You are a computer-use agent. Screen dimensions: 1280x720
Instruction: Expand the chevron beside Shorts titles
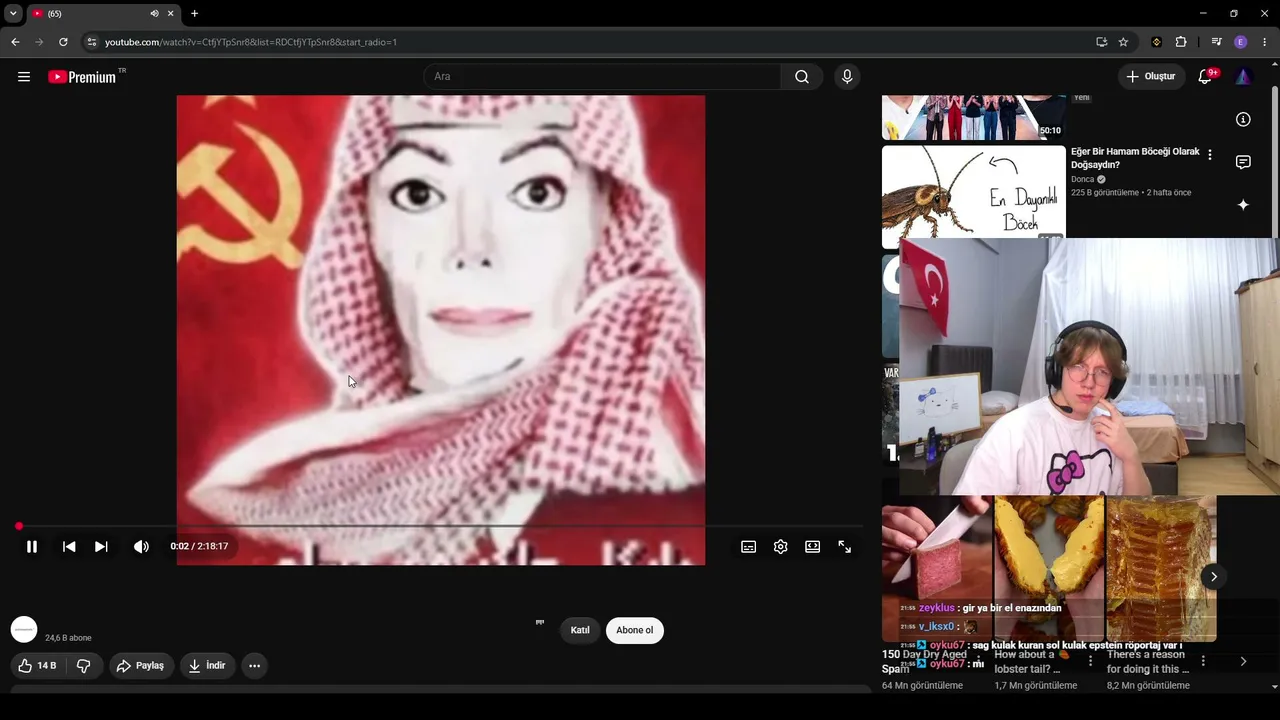click(1243, 661)
